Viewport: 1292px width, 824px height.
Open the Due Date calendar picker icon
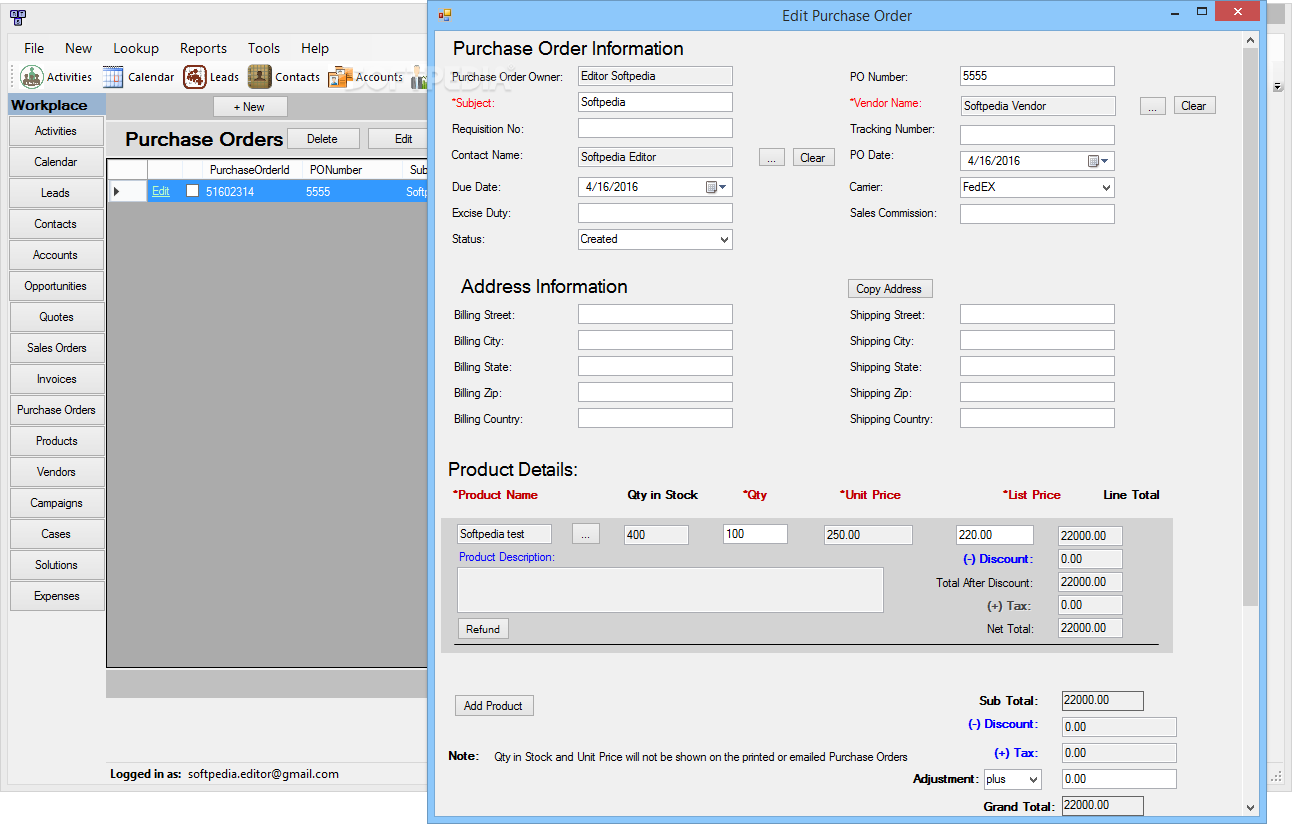point(711,187)
